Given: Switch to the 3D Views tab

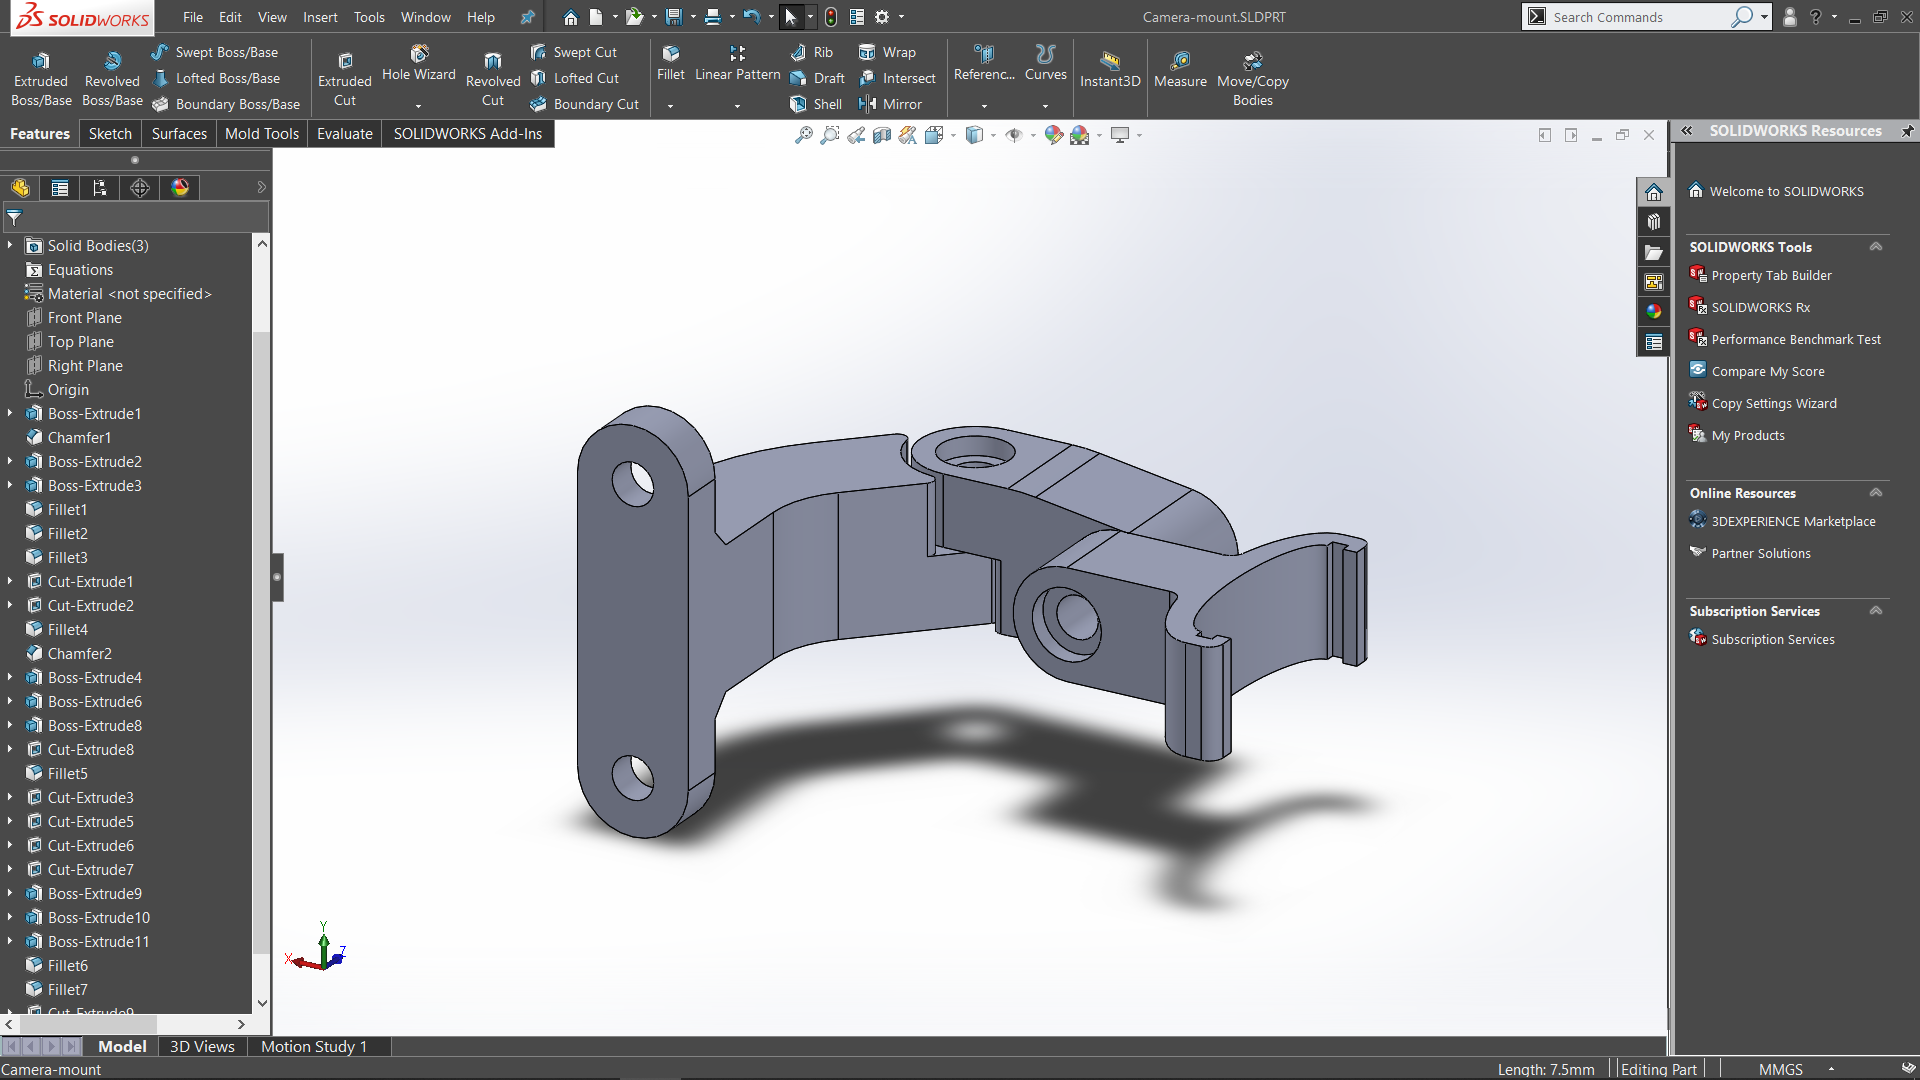Looking at the screenshot, I should click(202, 1046).
